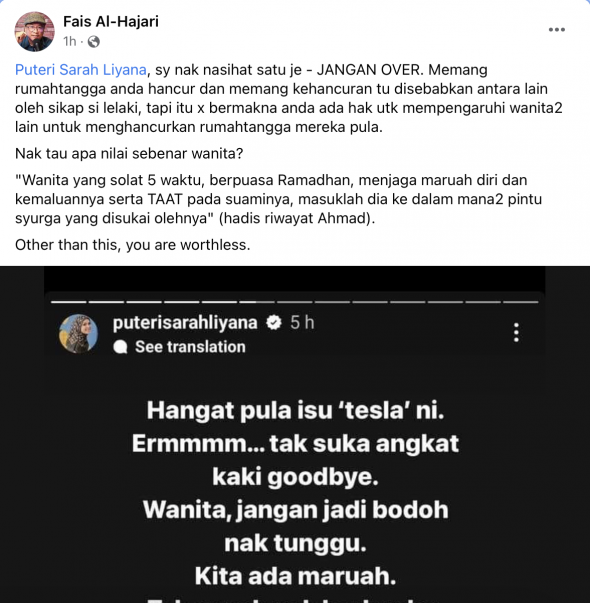Screen dimensions: 590x603
Task: Click the translation speech bubble icon
Action: point(120,347)
